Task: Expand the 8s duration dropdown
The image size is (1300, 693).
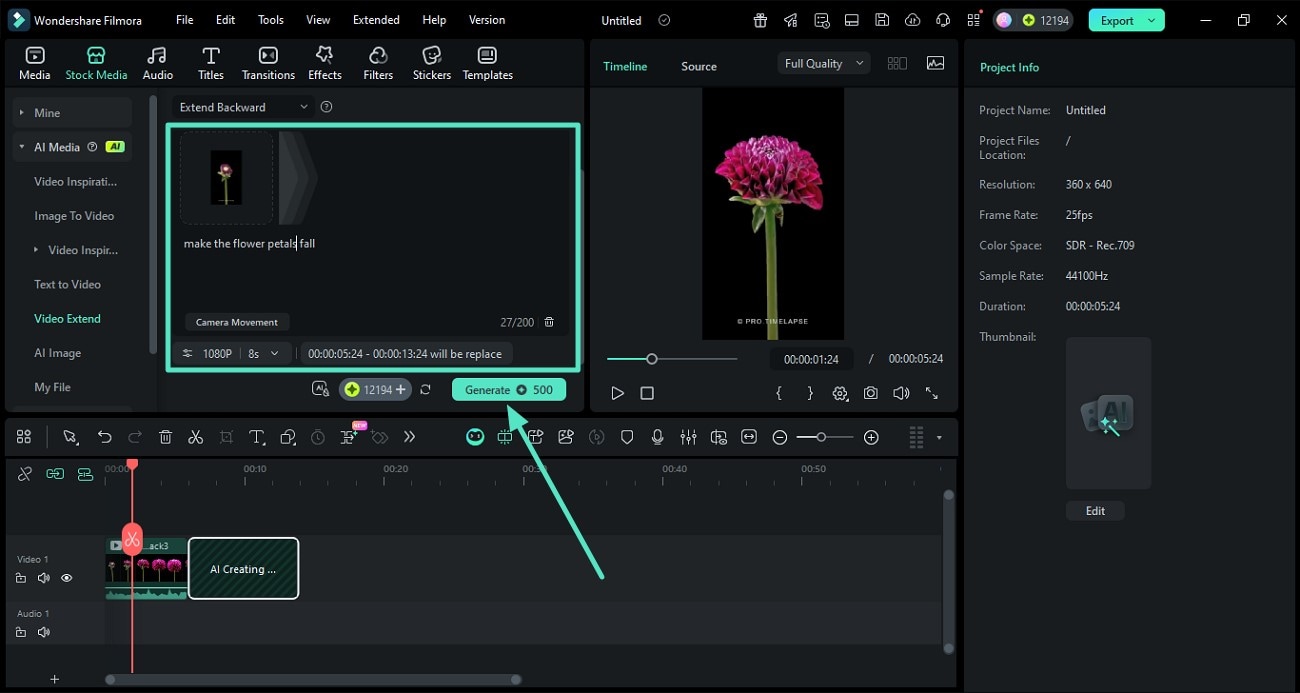Action: tap(274, 352)
